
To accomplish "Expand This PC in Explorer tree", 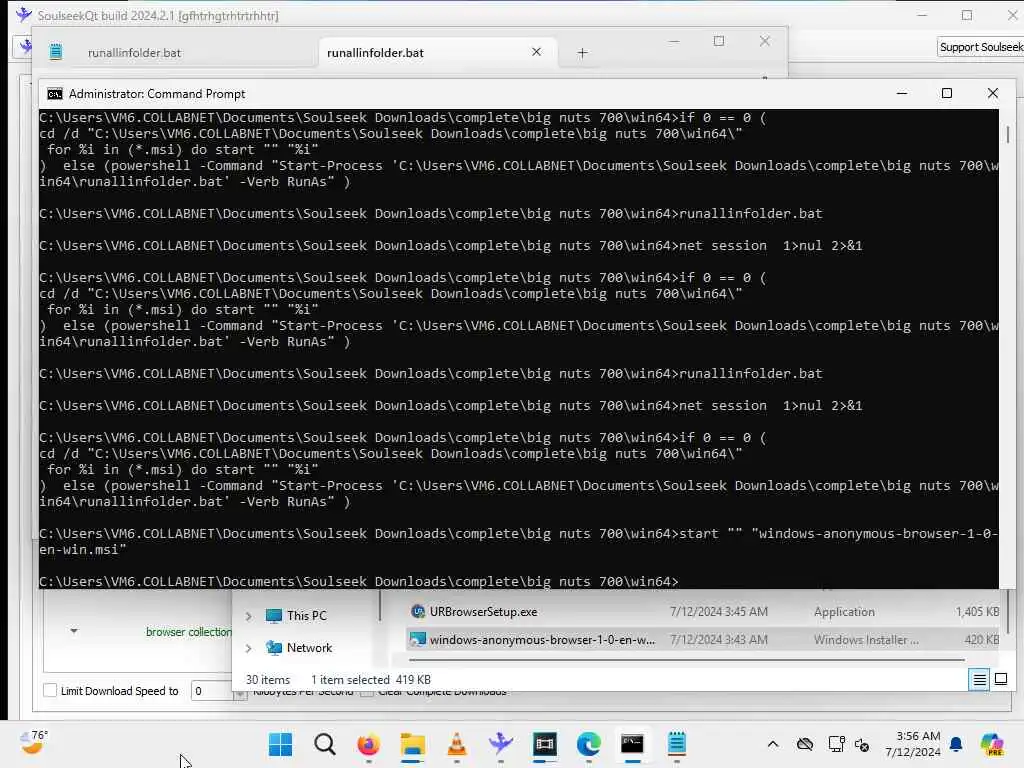I will click(248, 616).
